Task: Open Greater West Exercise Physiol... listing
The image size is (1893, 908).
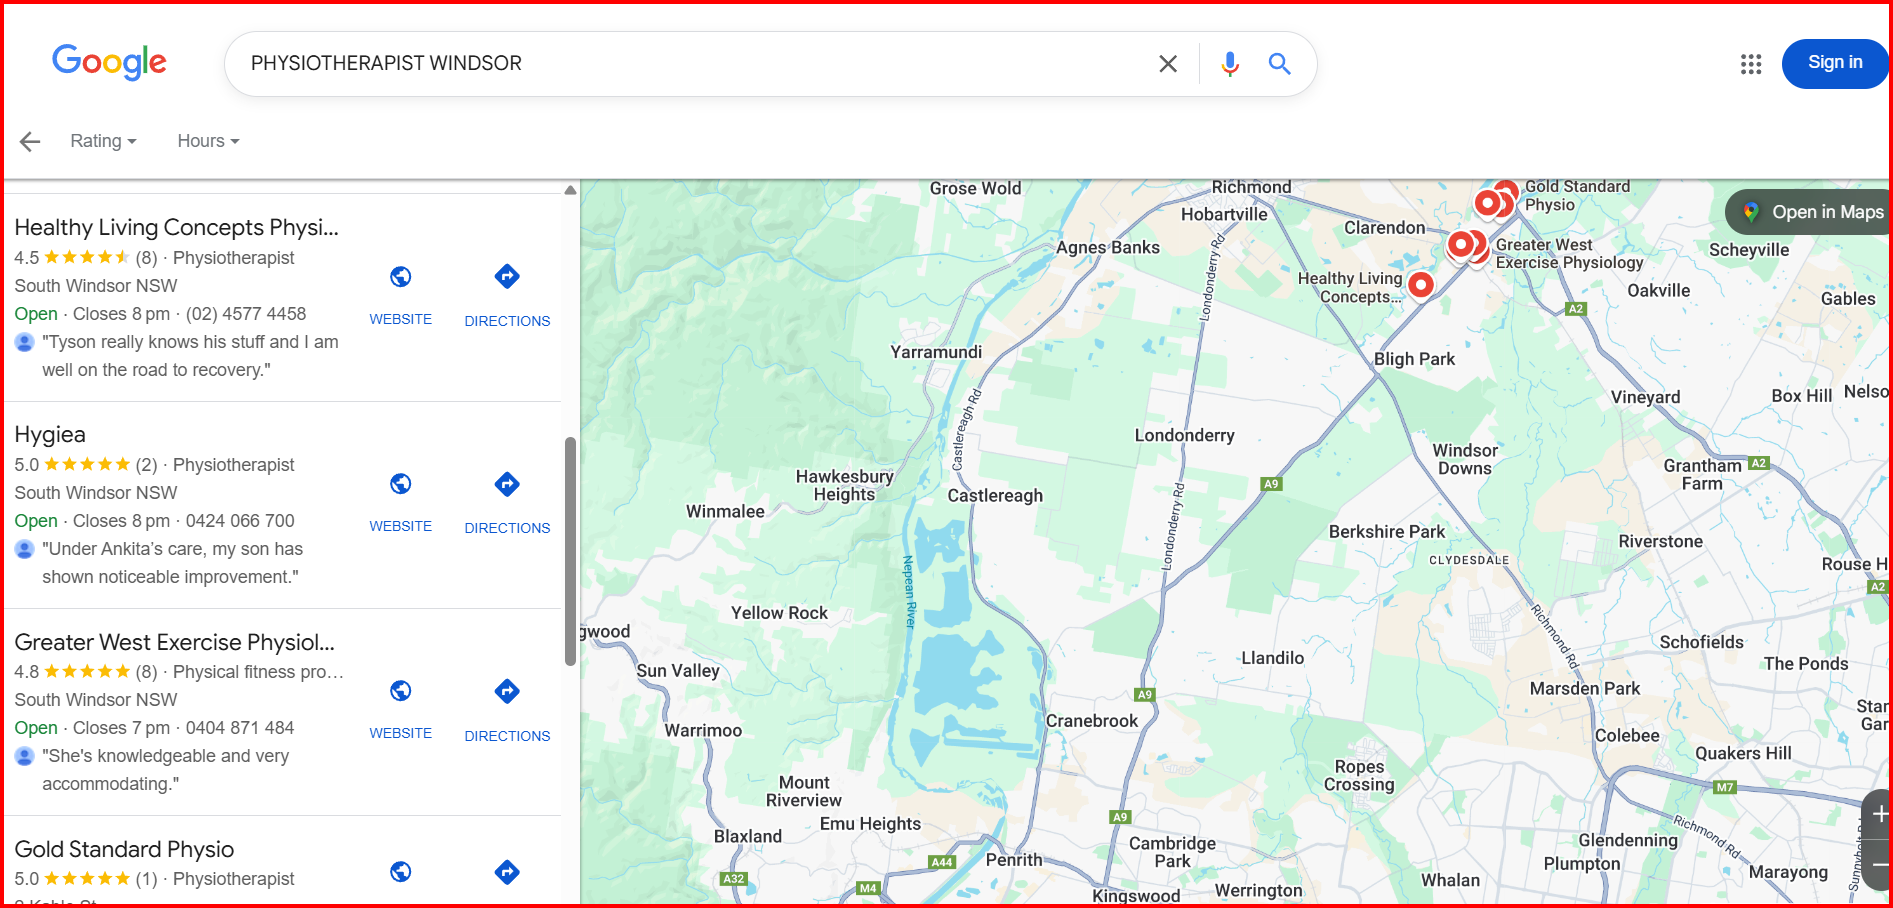Action: click(x=175, y=642)
